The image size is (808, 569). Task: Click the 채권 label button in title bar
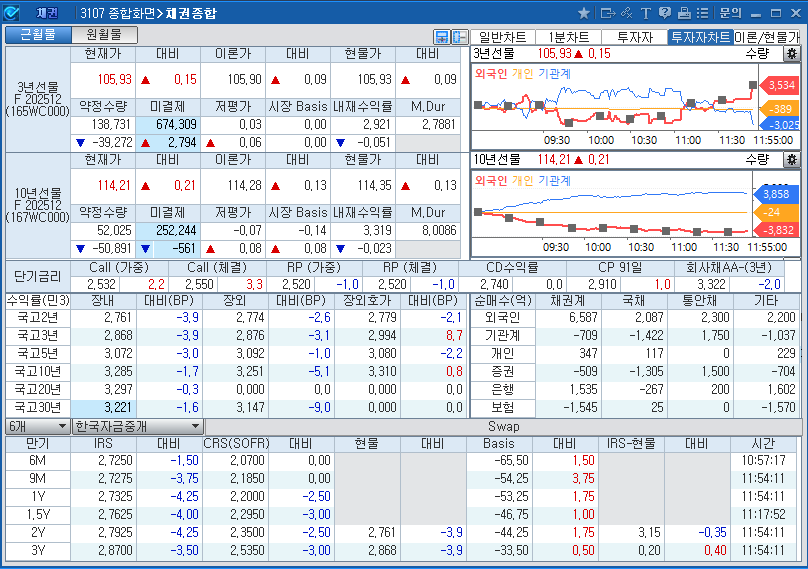47,13
